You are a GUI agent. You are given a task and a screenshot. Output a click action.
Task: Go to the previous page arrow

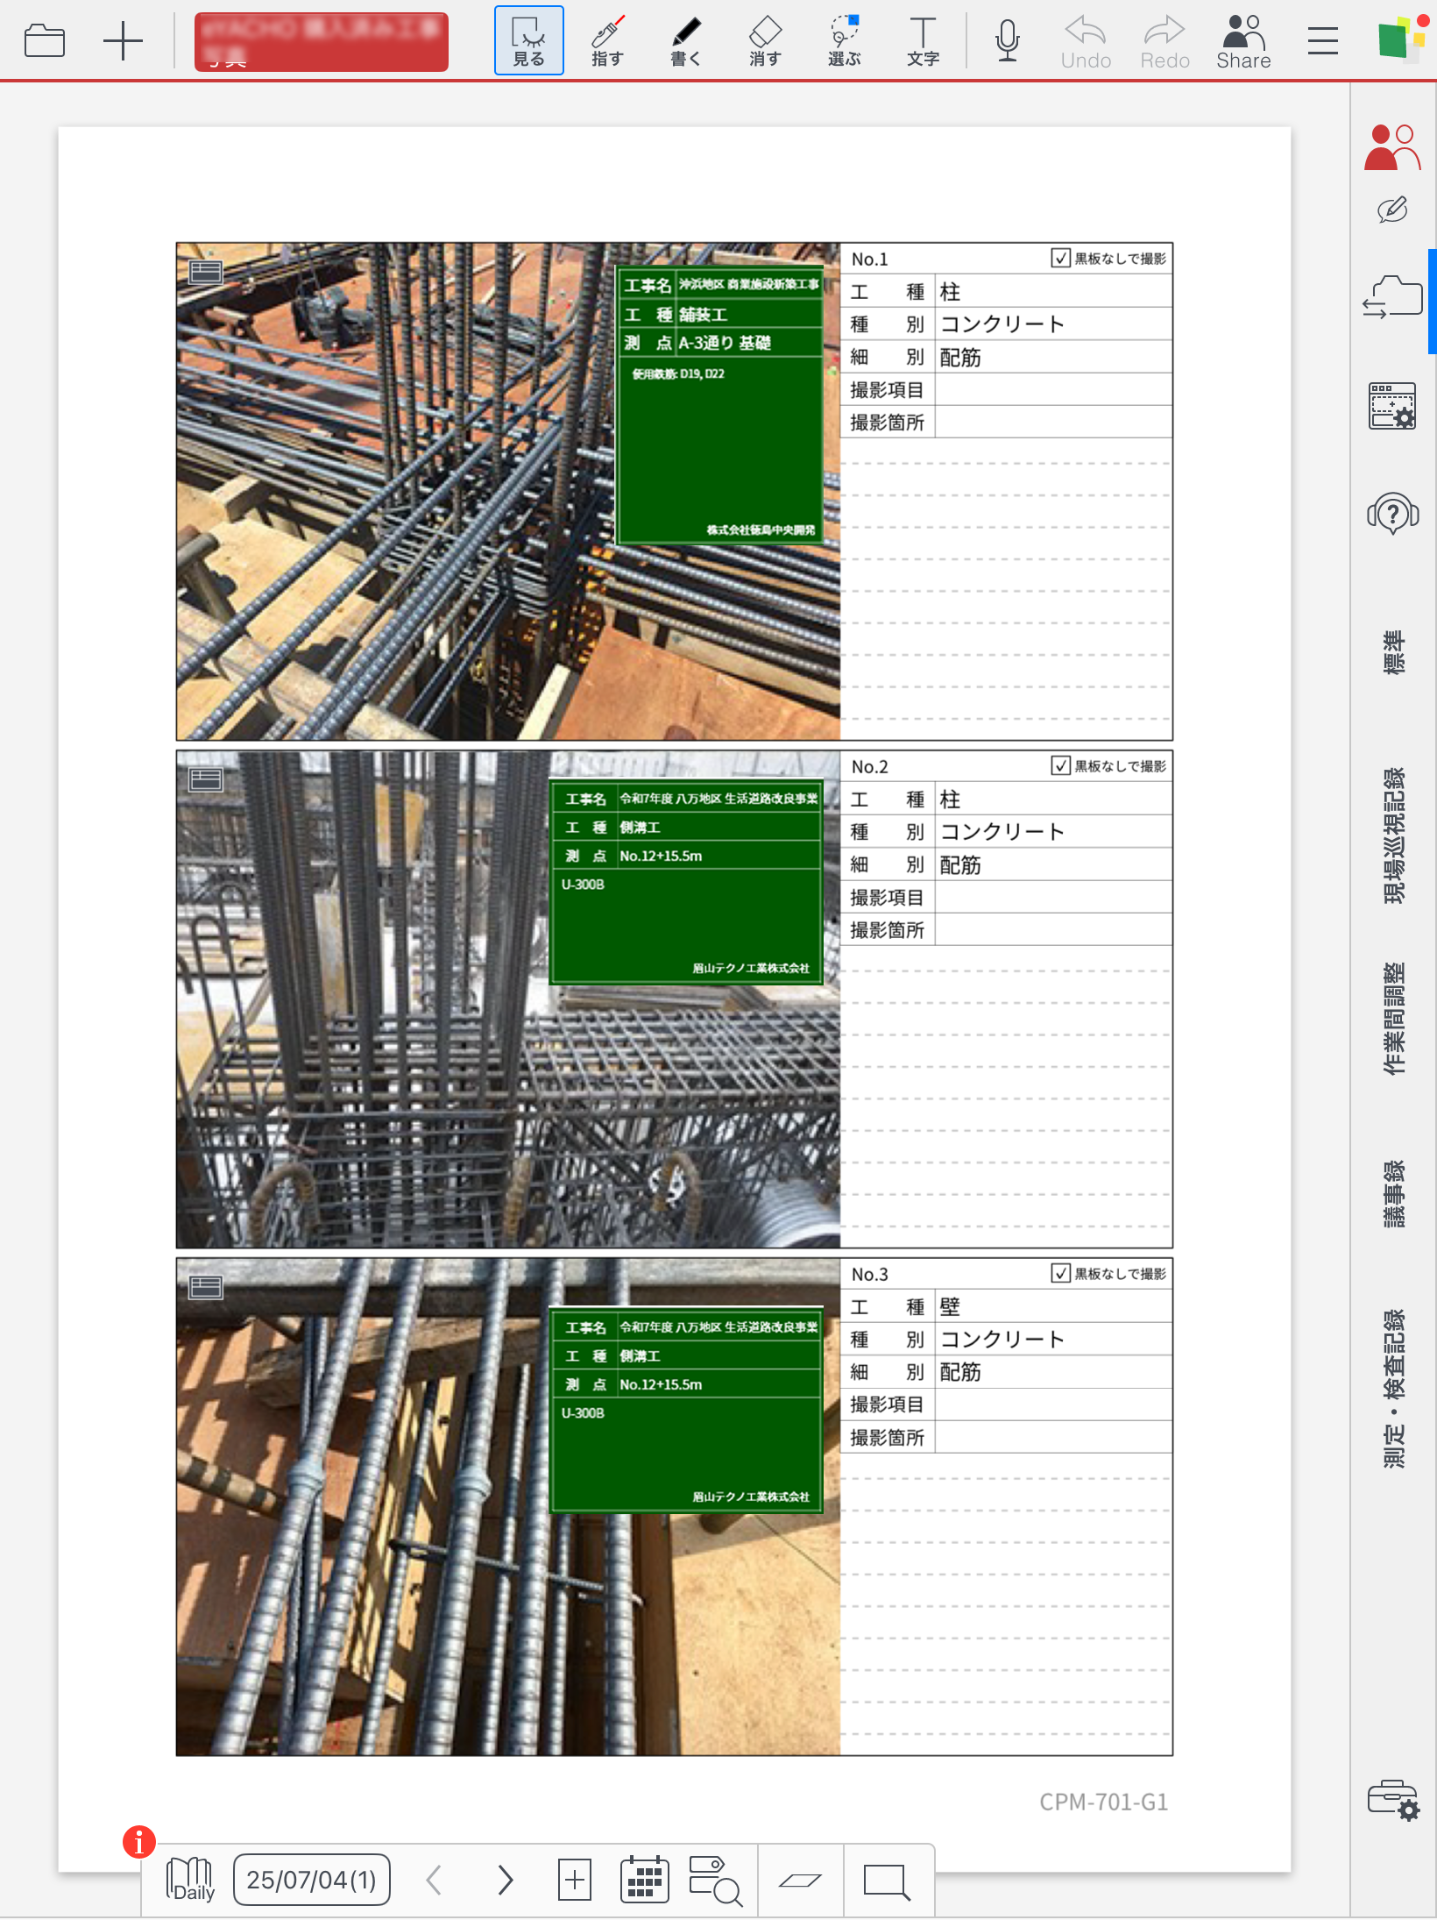(x=433, y=1880)
